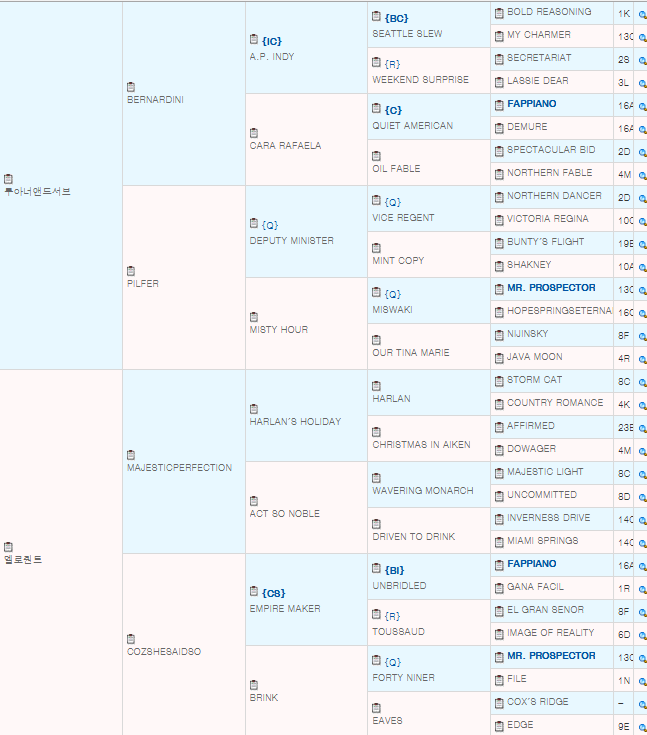This screenshot has height=735, width=647.
Task: Click the clipboard icon above EAVES
Action: 376,707
